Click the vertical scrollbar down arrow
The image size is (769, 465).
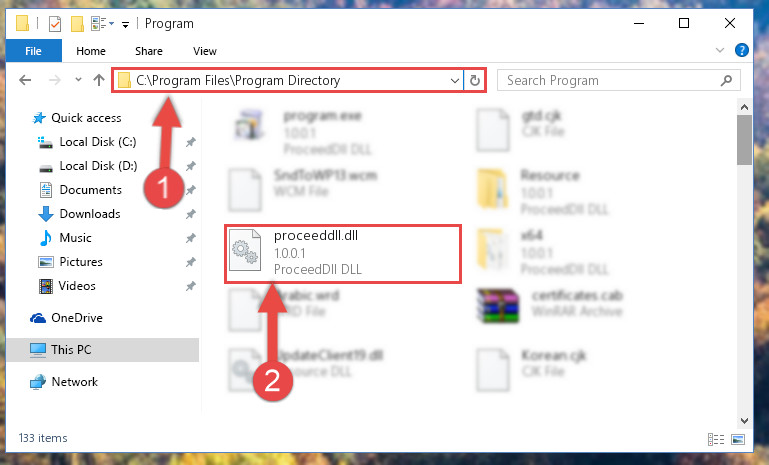(744, 421)
